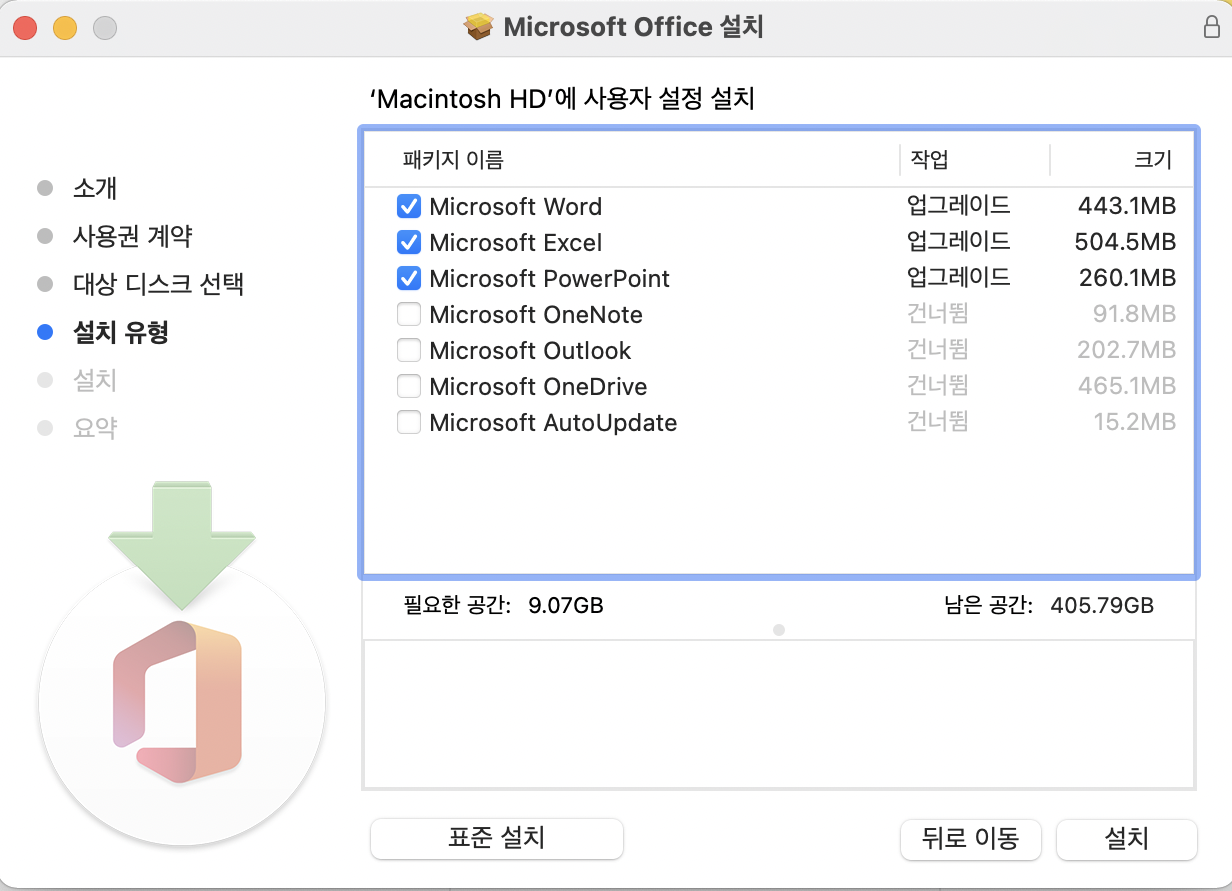The height and width of the screenshot is (891, 1232).
Task: Select the Microsoft PowerPoint row label
Action: tap(550, 279)
